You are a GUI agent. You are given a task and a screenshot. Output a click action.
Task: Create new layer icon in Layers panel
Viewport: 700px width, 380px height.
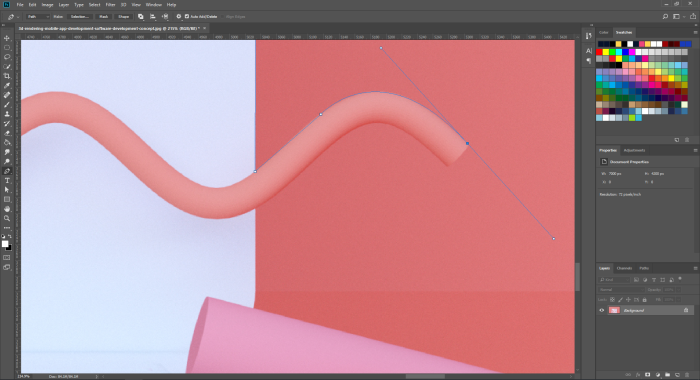pos(677,375)
